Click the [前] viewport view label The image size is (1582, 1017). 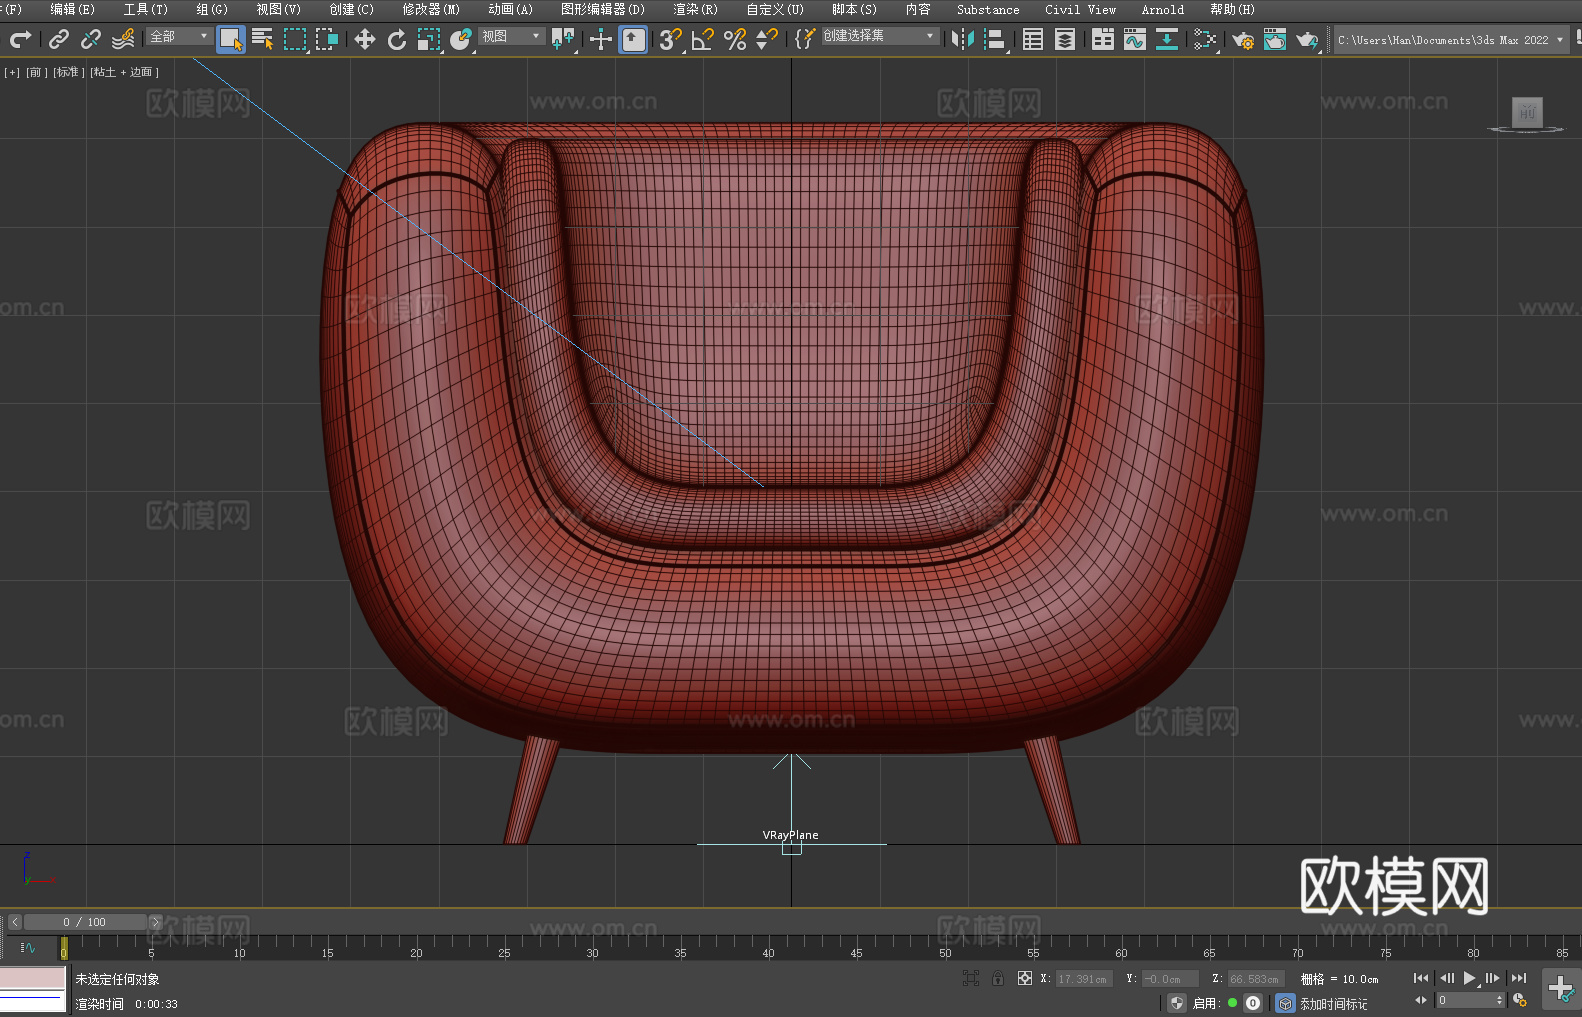click(36, 72)
